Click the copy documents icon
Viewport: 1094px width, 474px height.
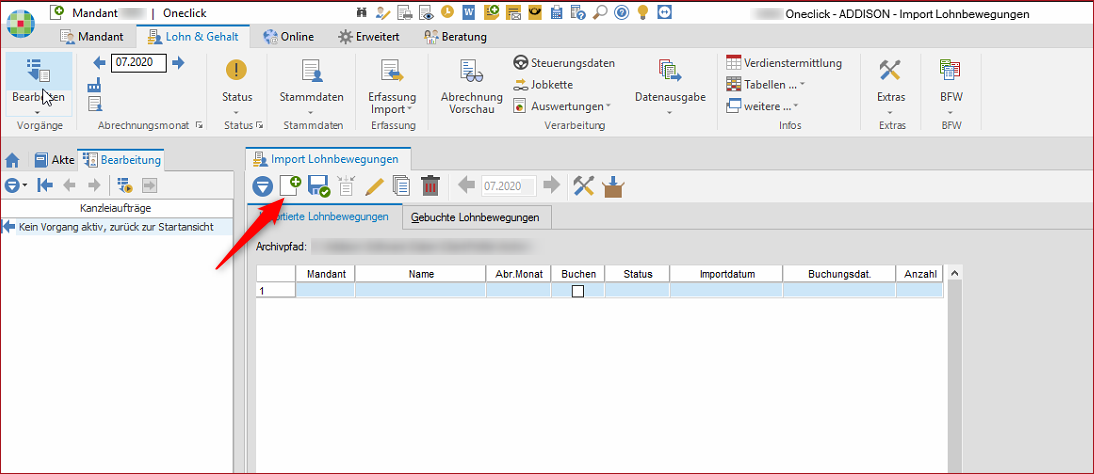click(x=402, y=185)
